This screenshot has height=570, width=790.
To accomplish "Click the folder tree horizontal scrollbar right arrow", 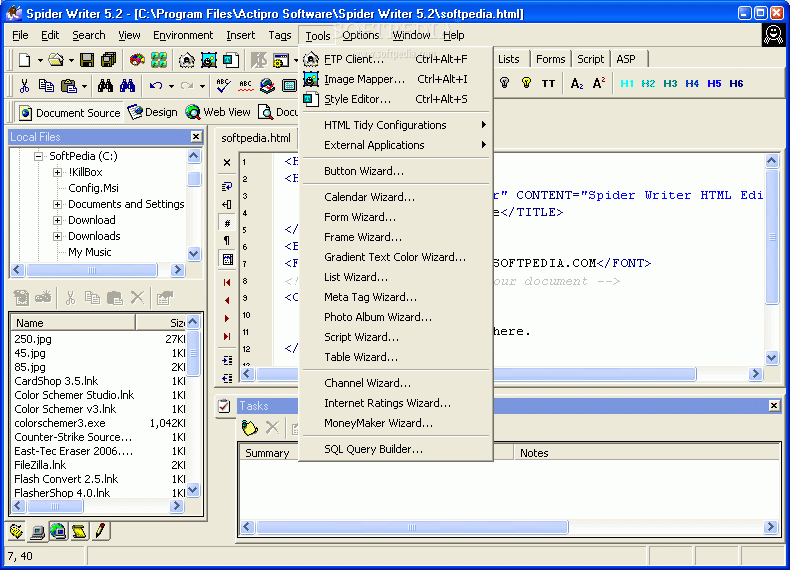I will (x=177, y=270).
